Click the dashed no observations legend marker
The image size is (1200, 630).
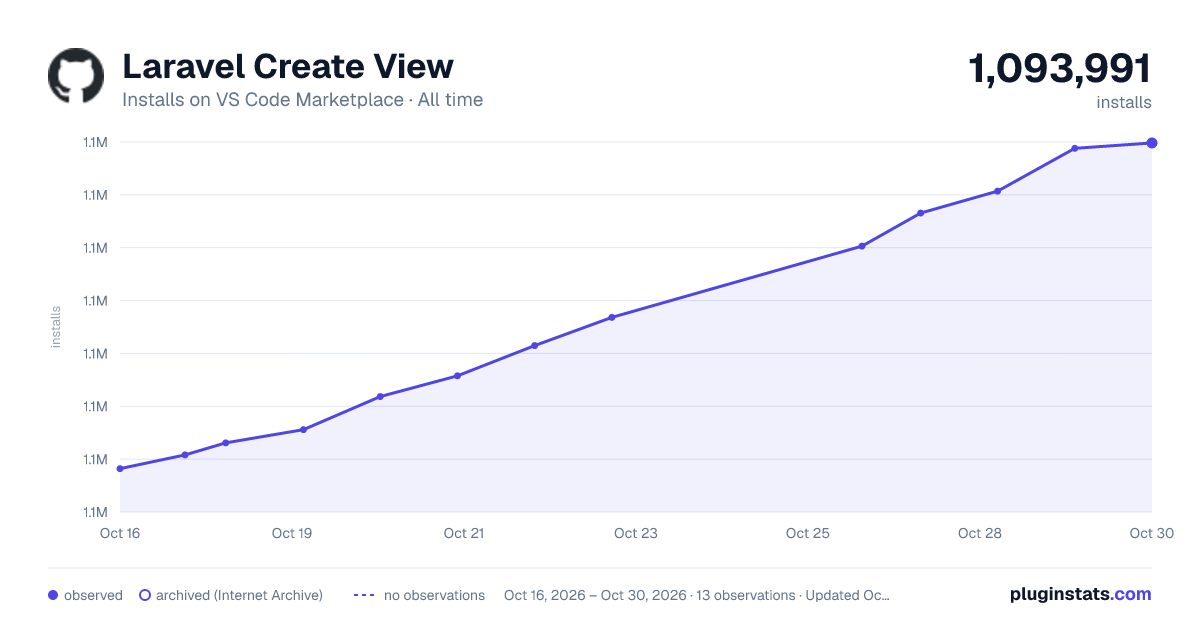364,595
